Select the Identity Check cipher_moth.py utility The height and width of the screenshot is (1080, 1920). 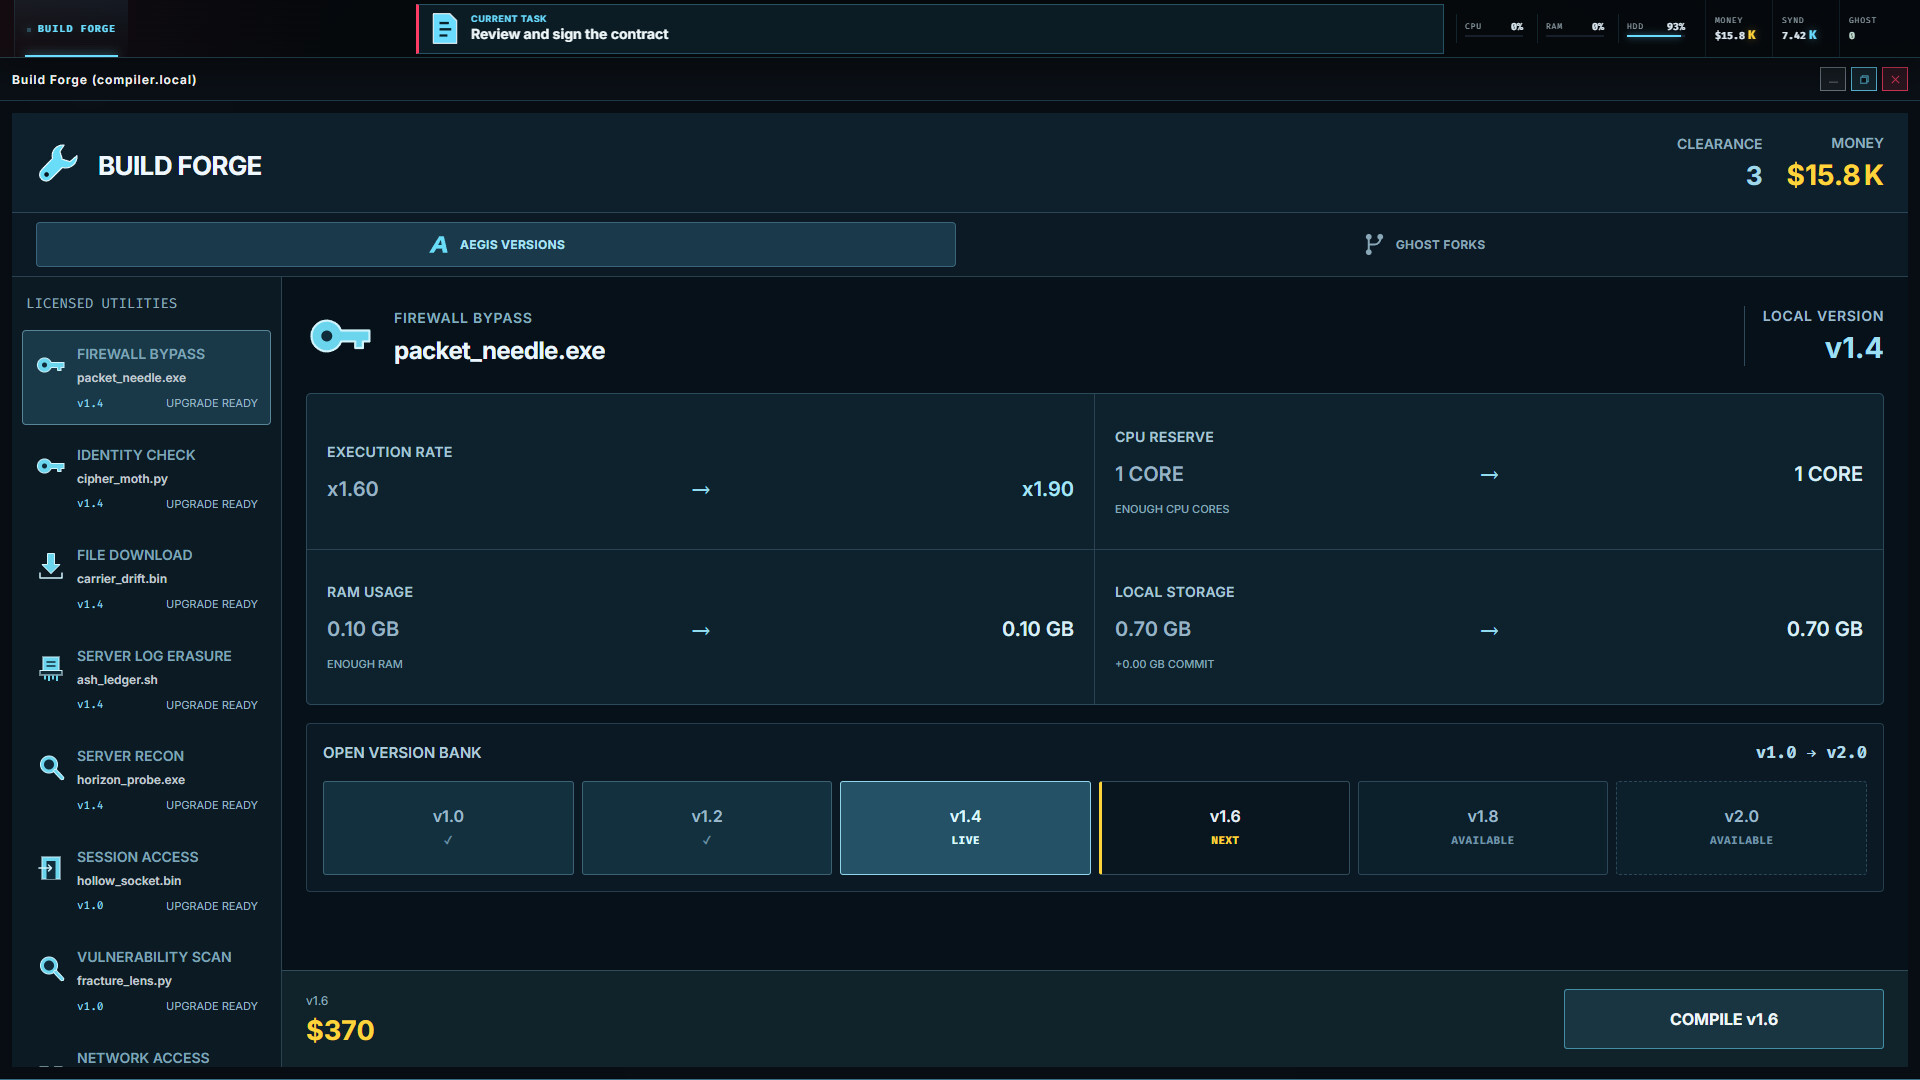click(x=146, y=478)
